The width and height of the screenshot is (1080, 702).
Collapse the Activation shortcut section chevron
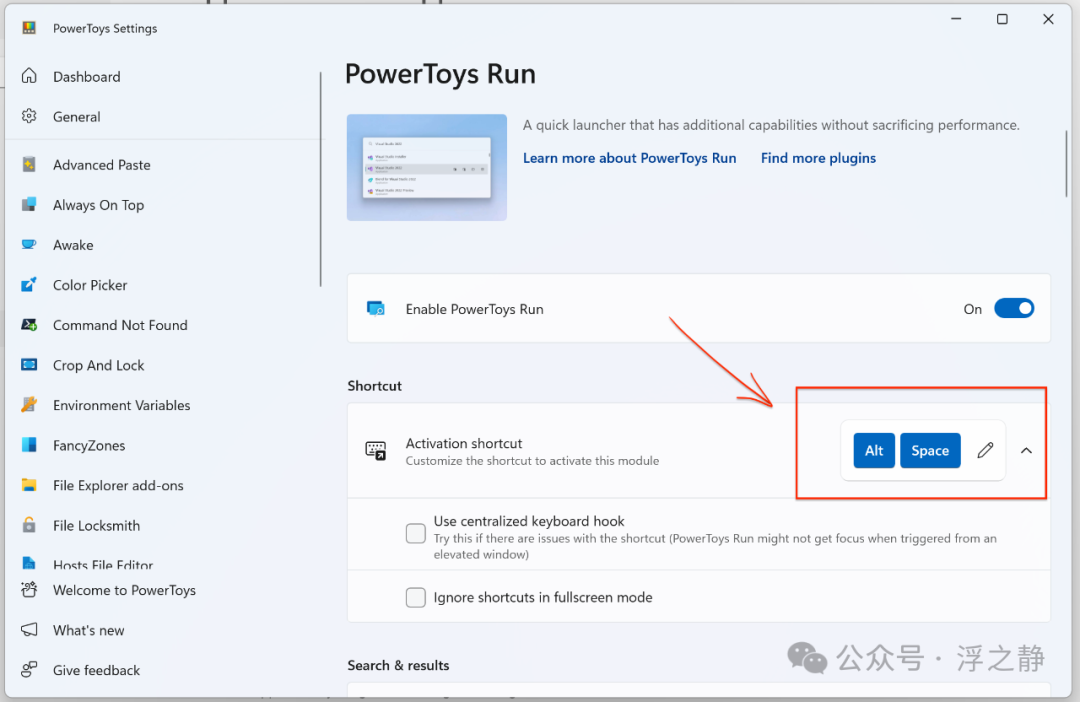[x=1026, y=451]
